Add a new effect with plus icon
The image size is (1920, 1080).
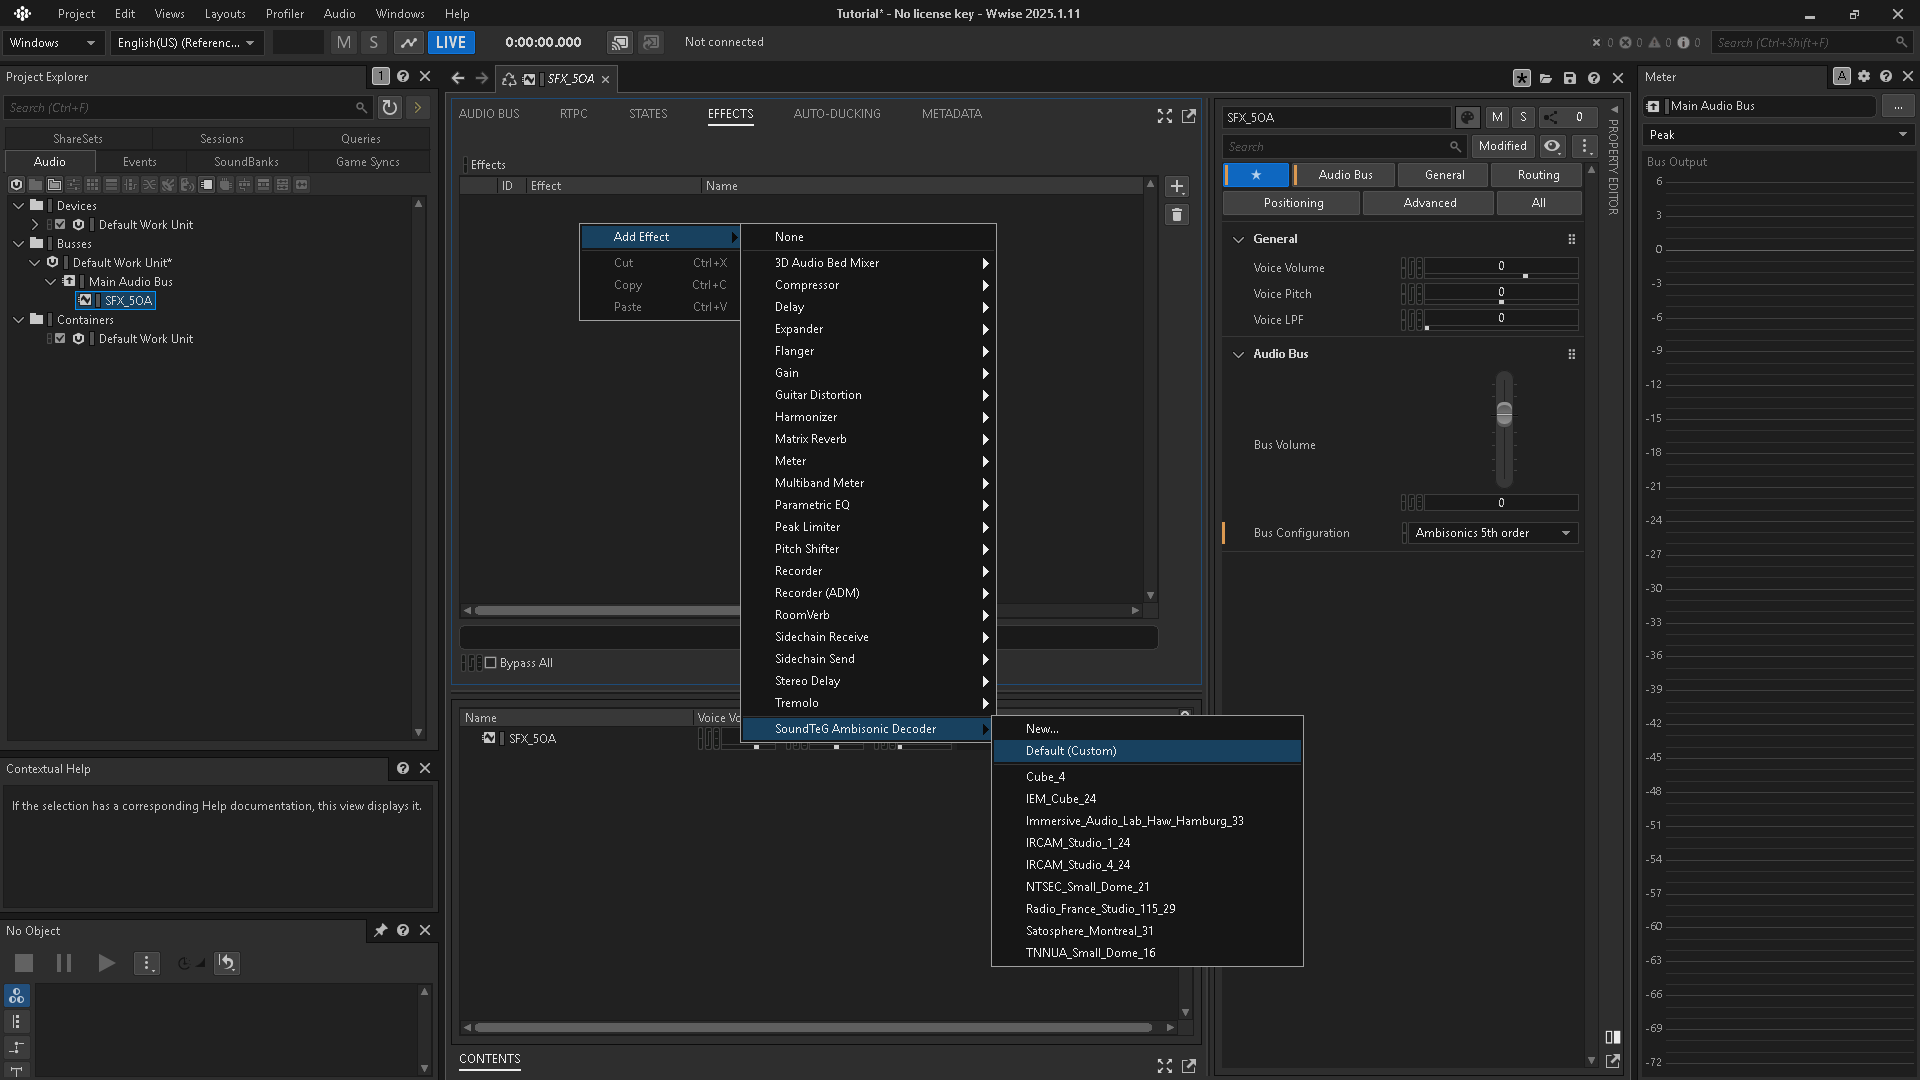[1177, 187]
